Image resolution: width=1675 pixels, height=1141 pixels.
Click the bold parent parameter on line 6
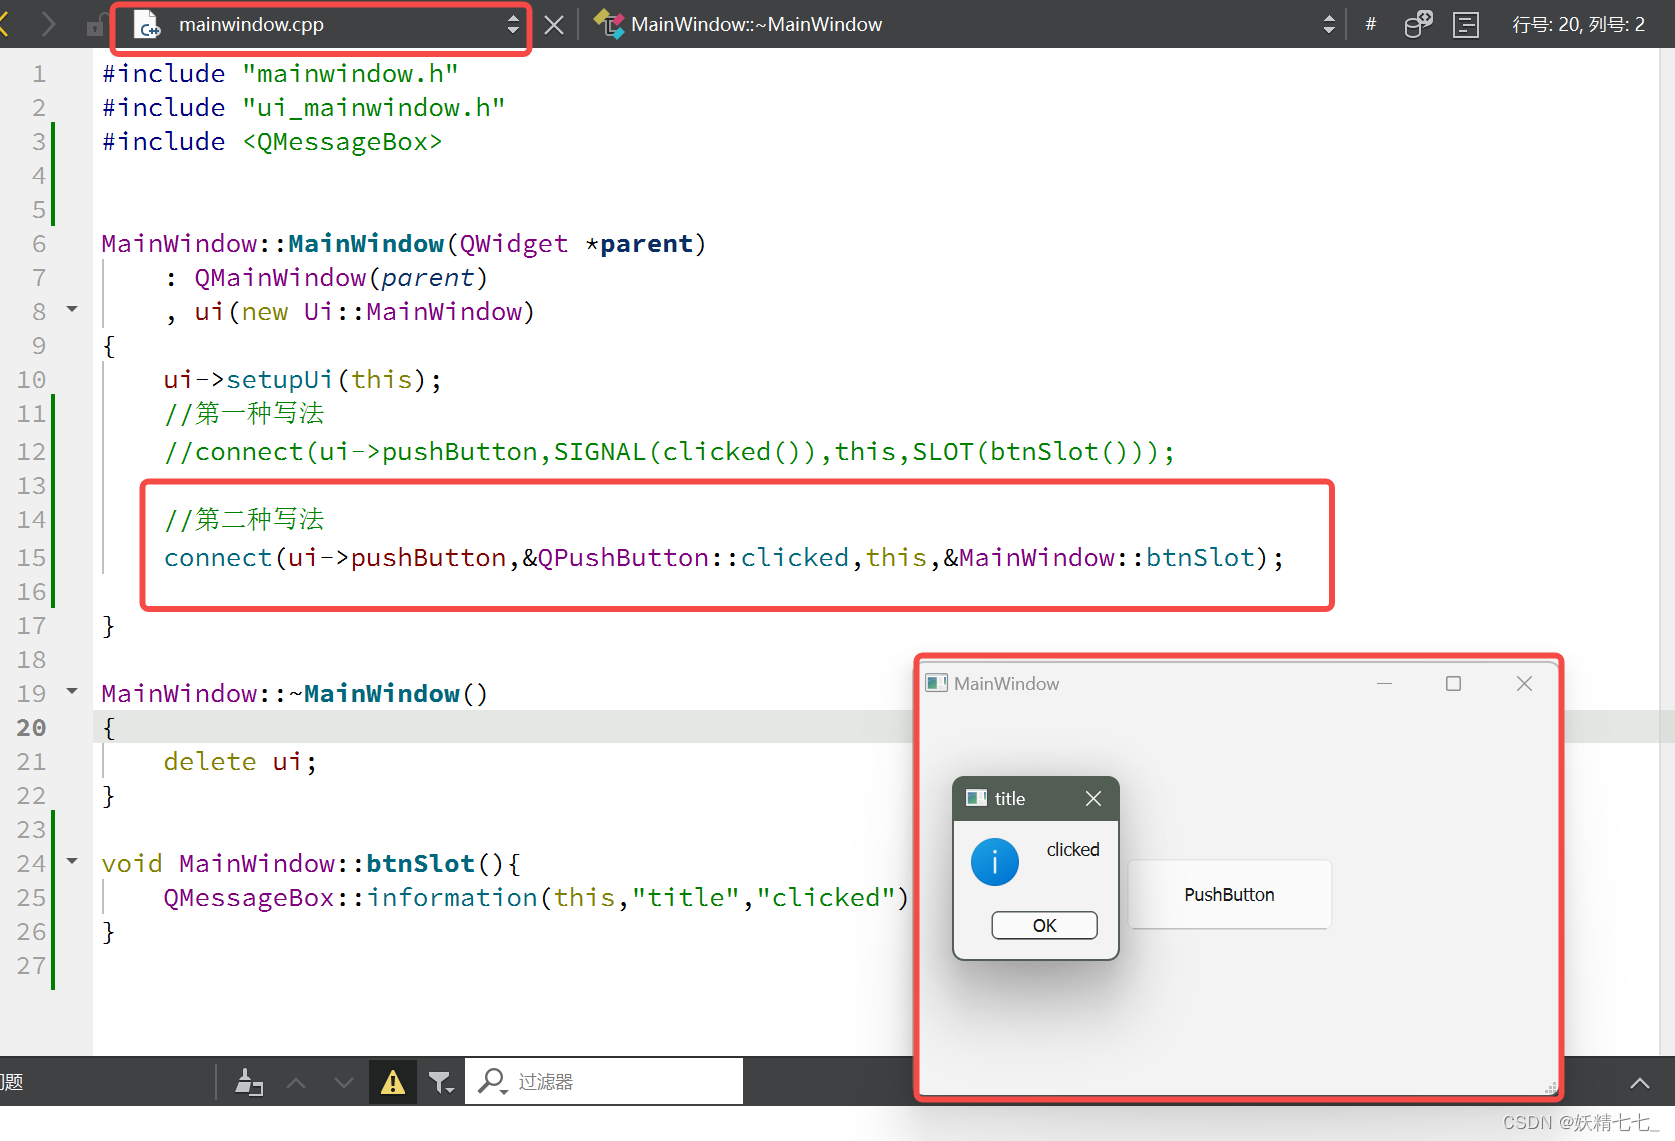pos(646,243)
